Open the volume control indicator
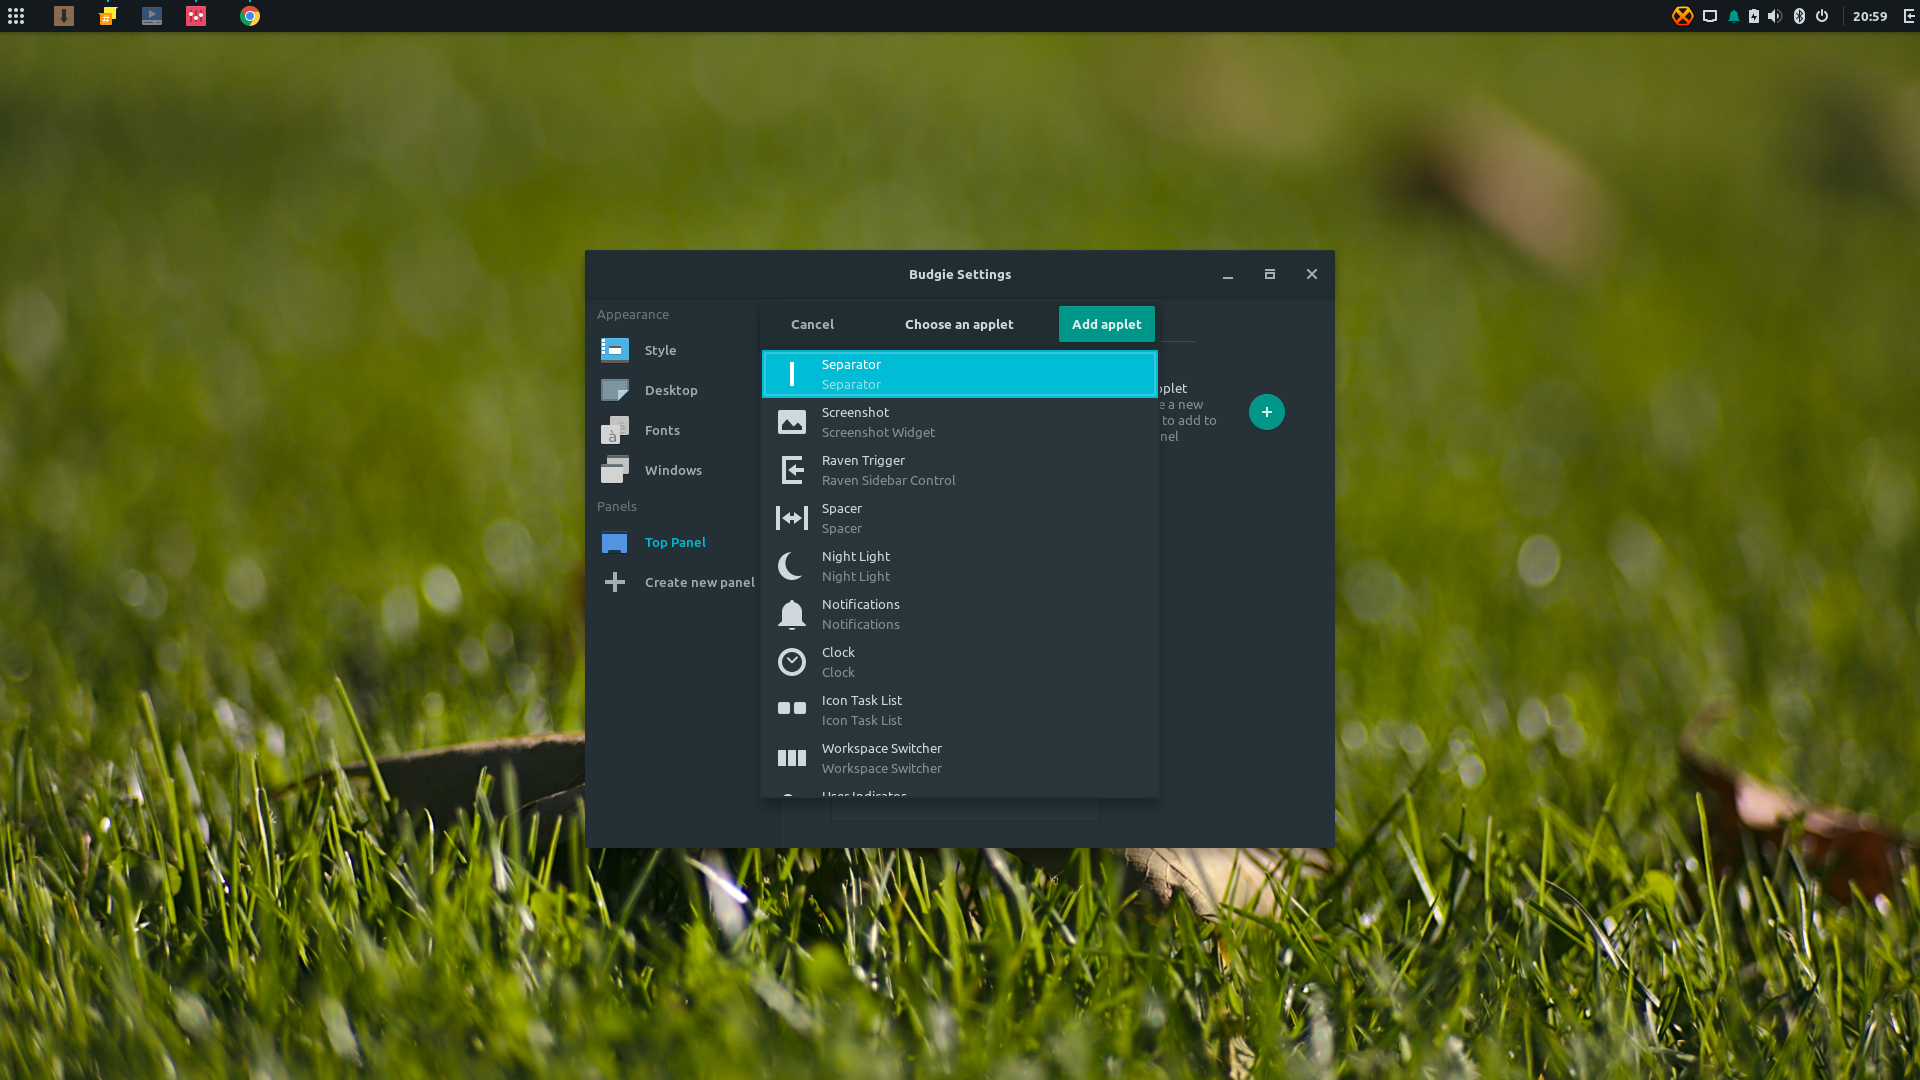 point(1775,16)
